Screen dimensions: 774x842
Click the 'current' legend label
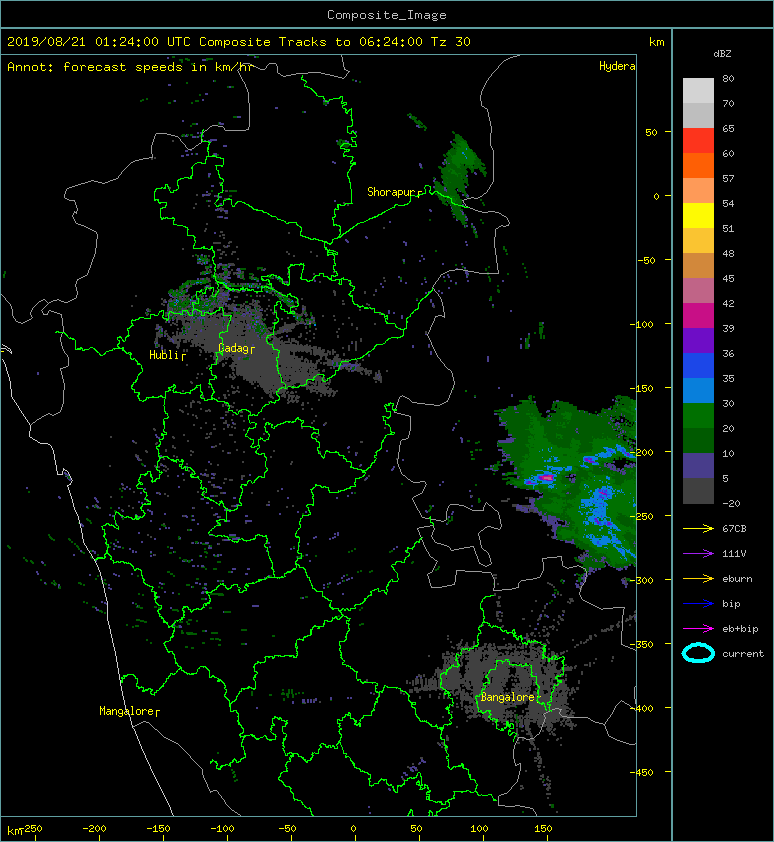click(x=743, y=654)
